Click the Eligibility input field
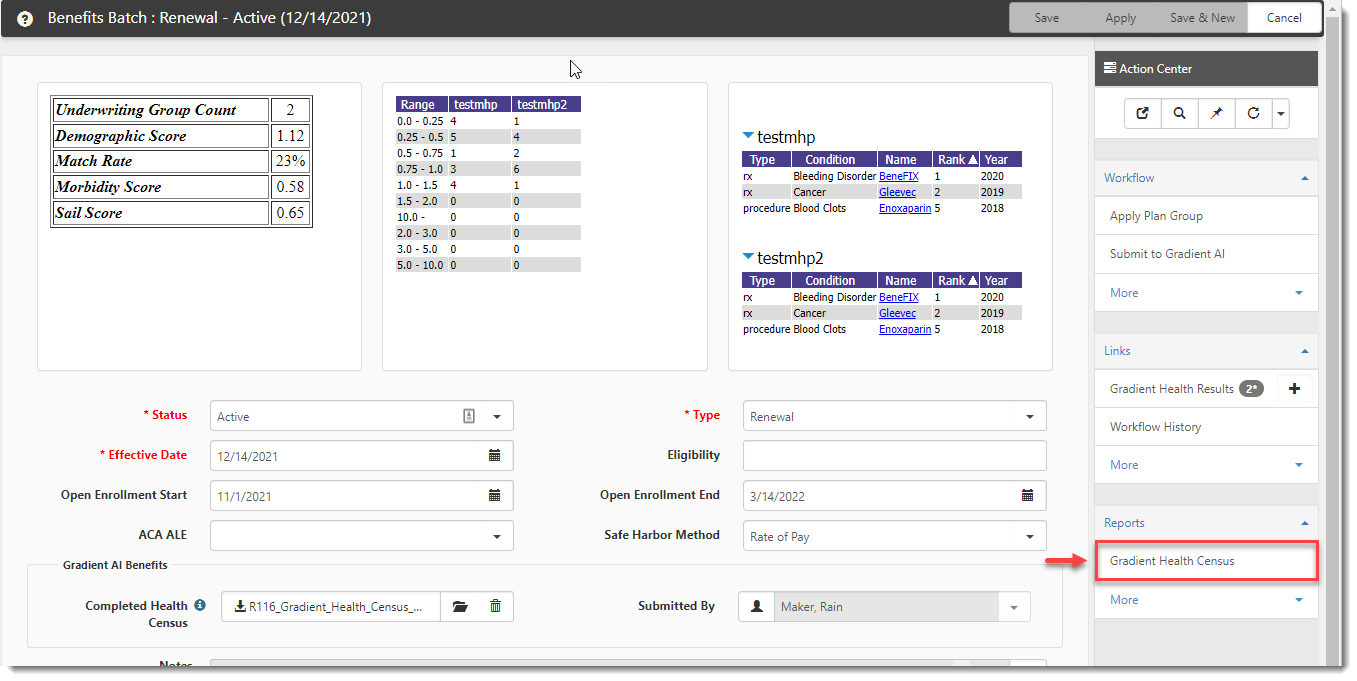The width and height of the screenshot is (1357, 681). pyautogui.click(x=894, y=456)
